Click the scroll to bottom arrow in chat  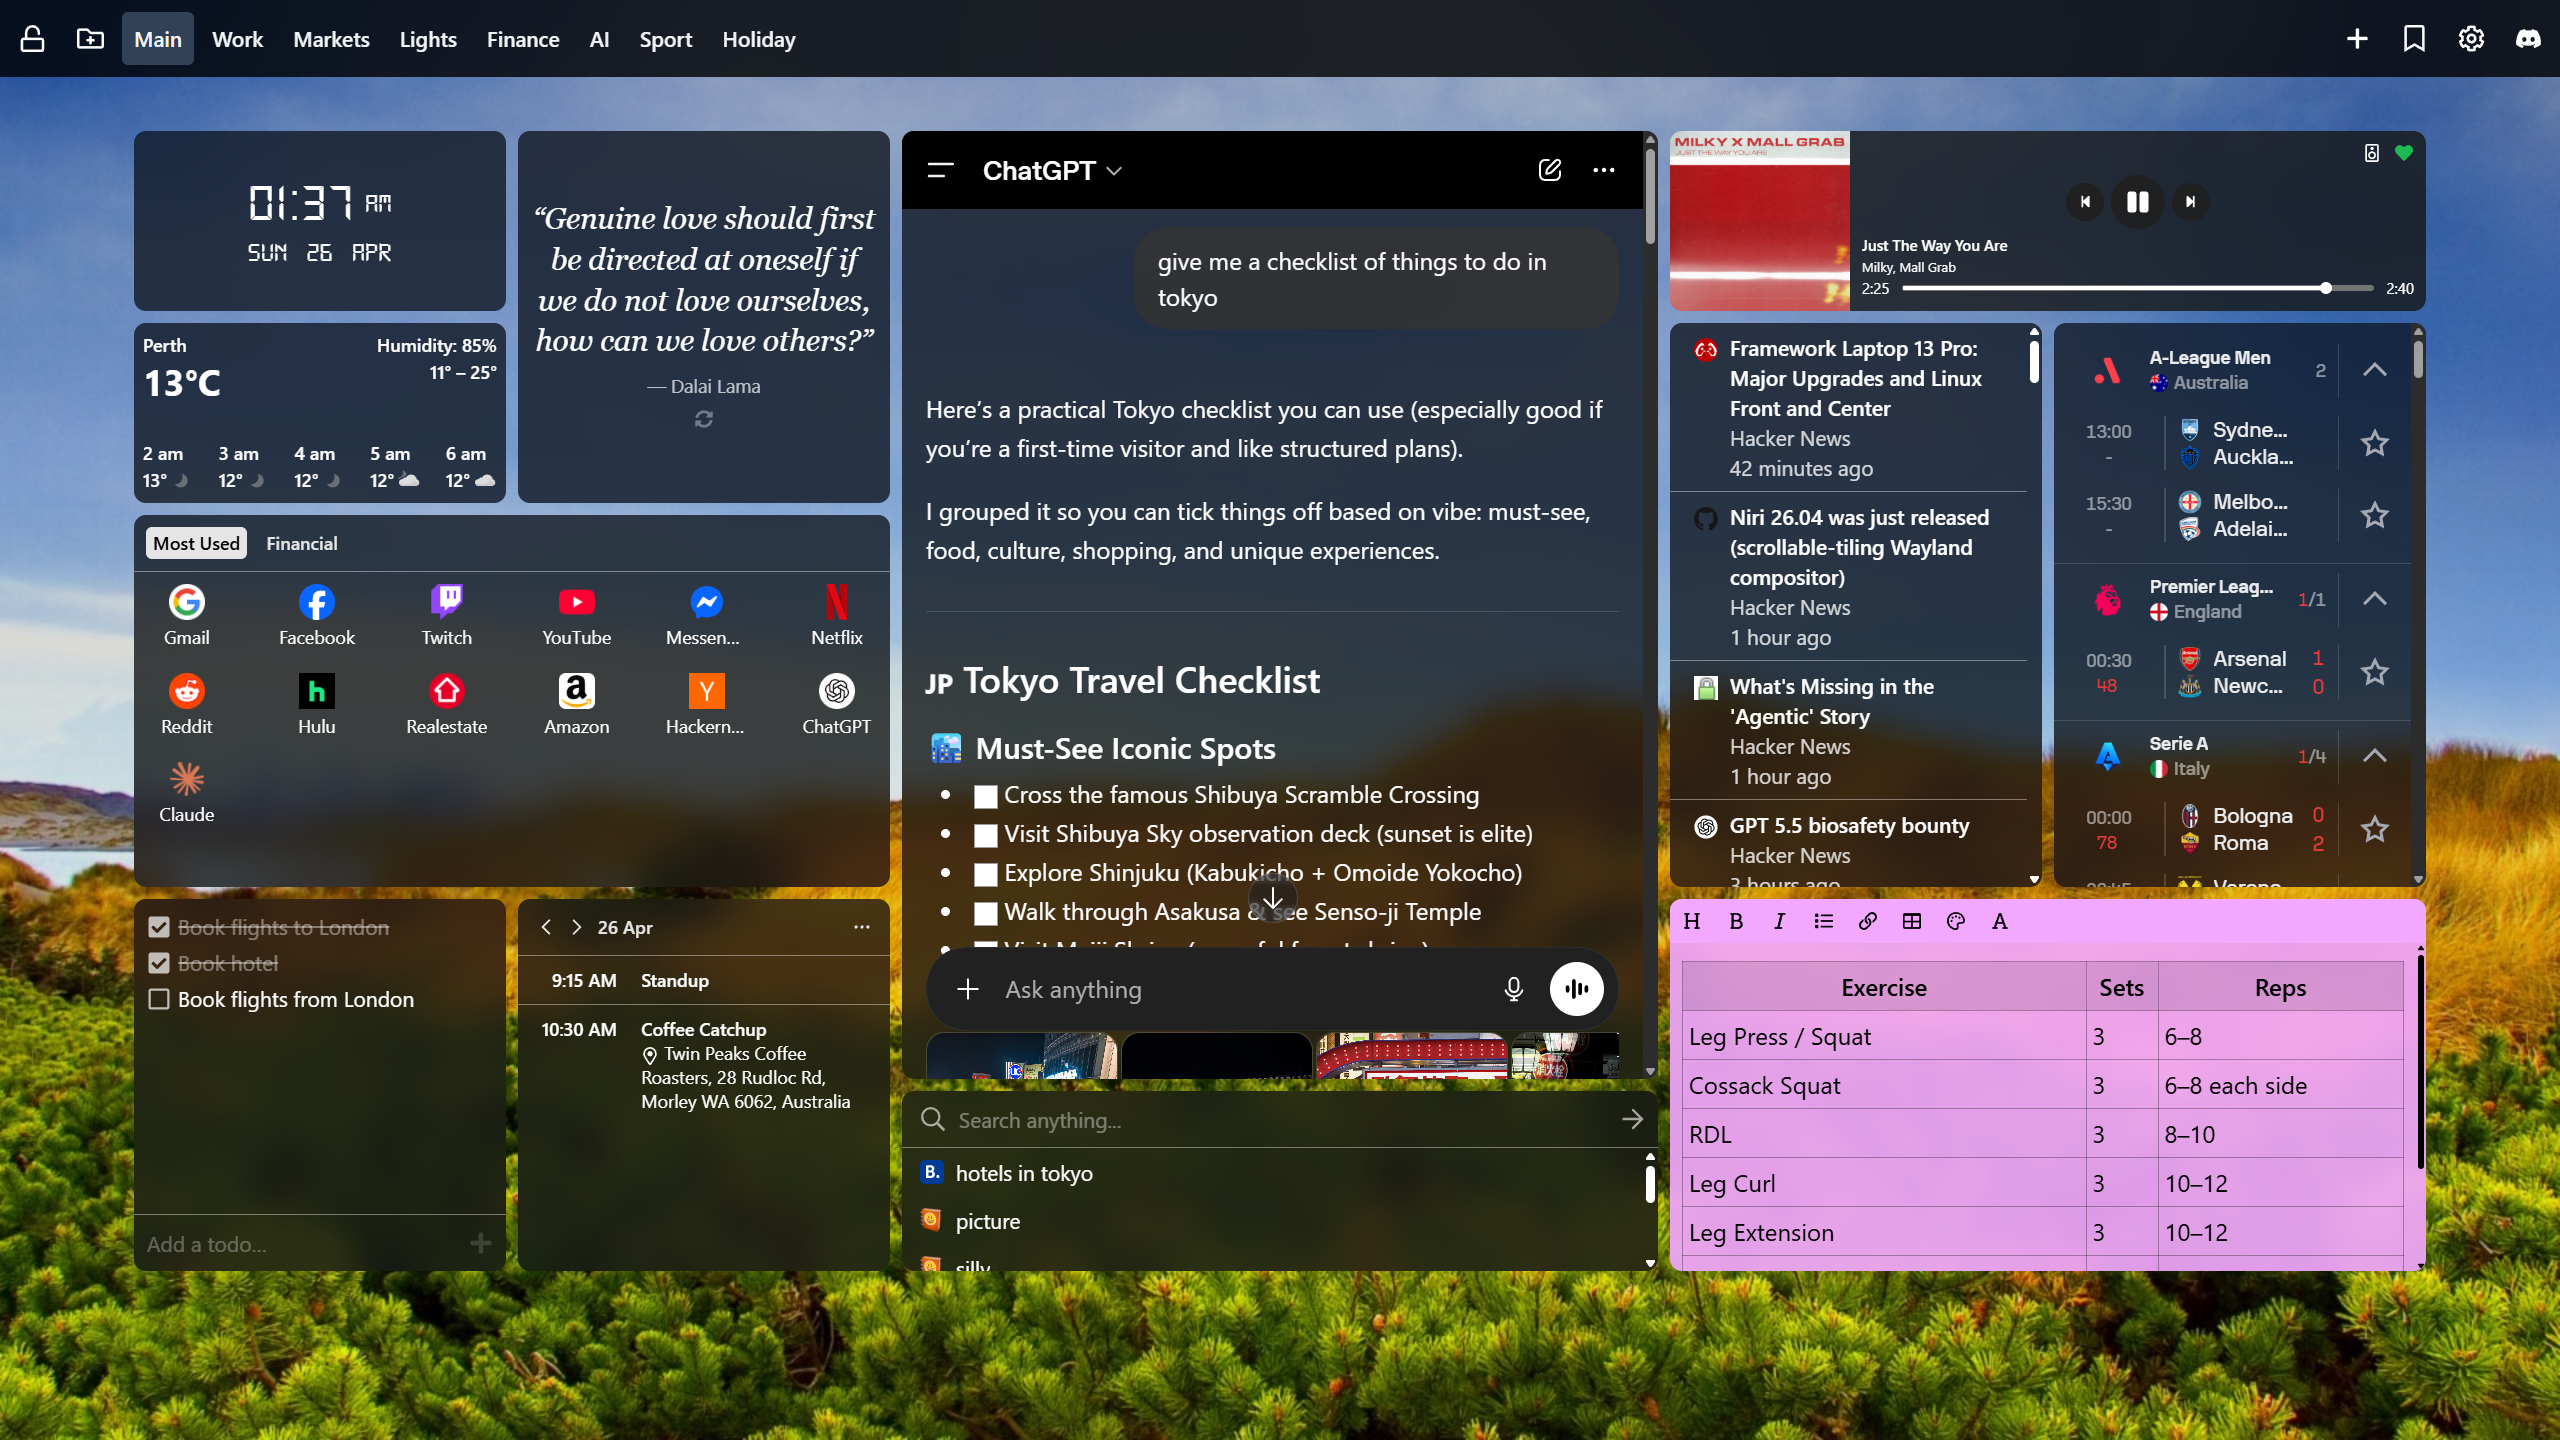point(1272,898)
